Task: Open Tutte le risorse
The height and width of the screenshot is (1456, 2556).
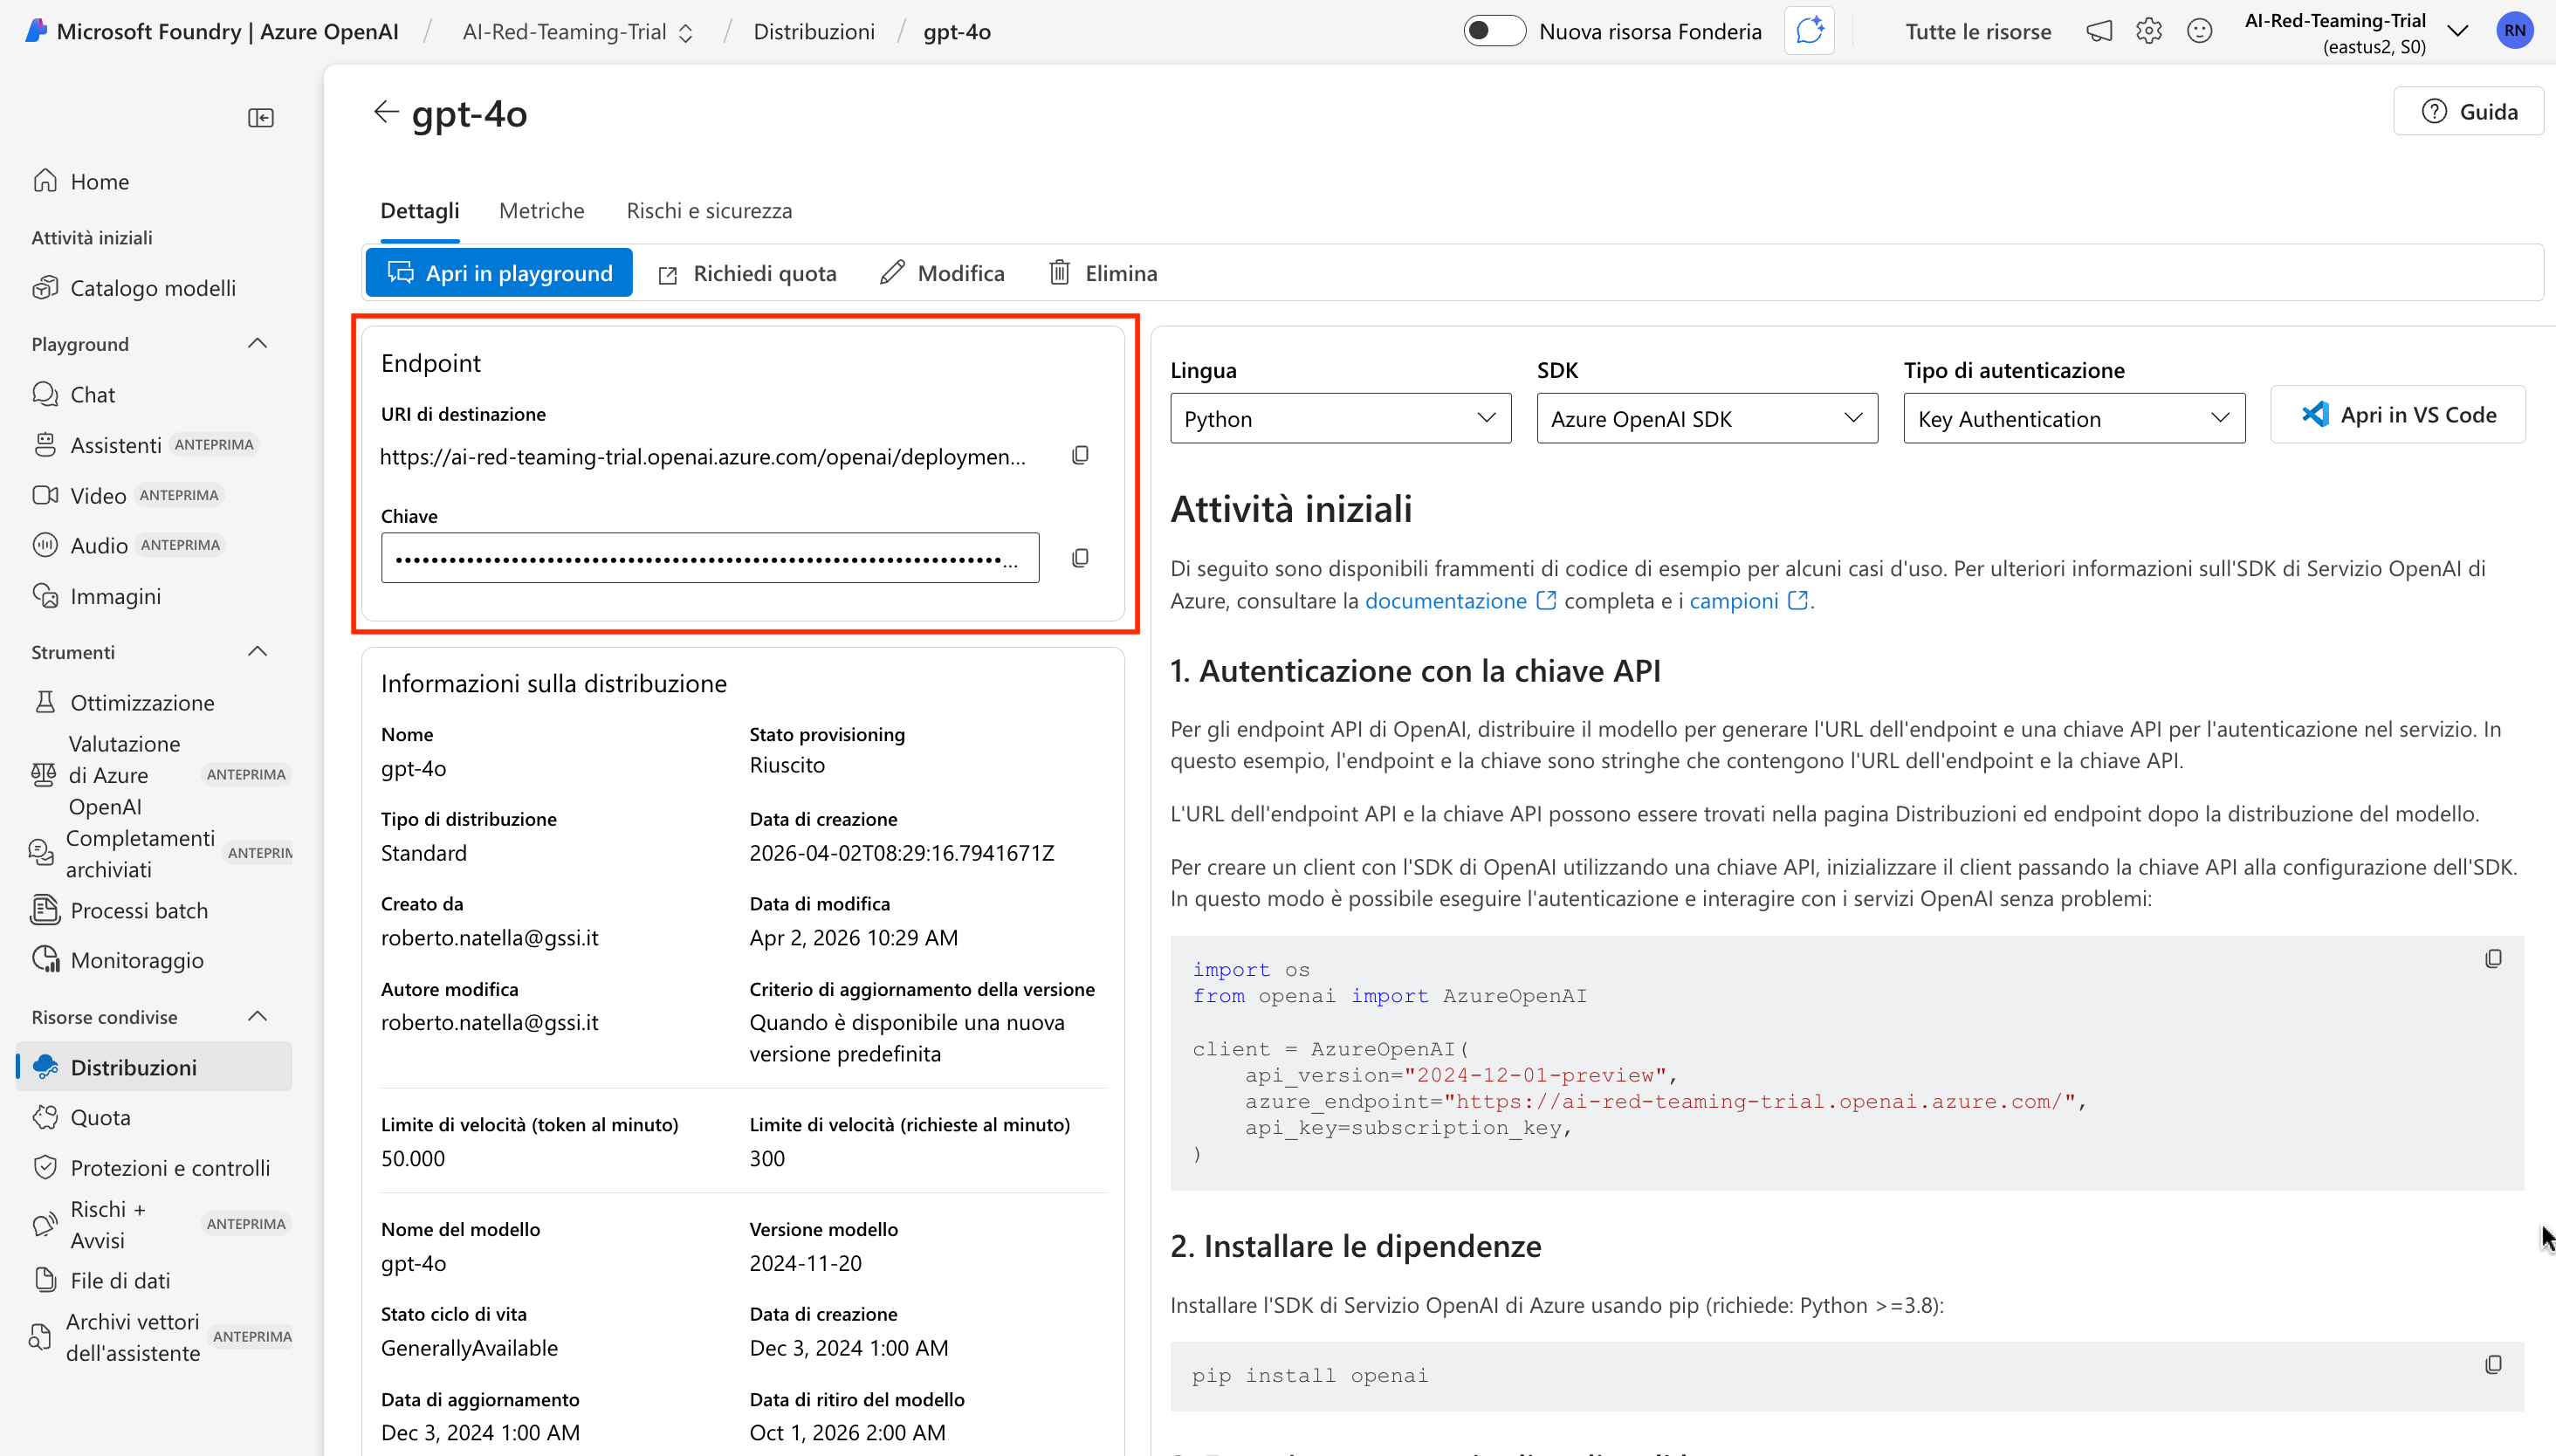Action: click(x=1978, y=32)
